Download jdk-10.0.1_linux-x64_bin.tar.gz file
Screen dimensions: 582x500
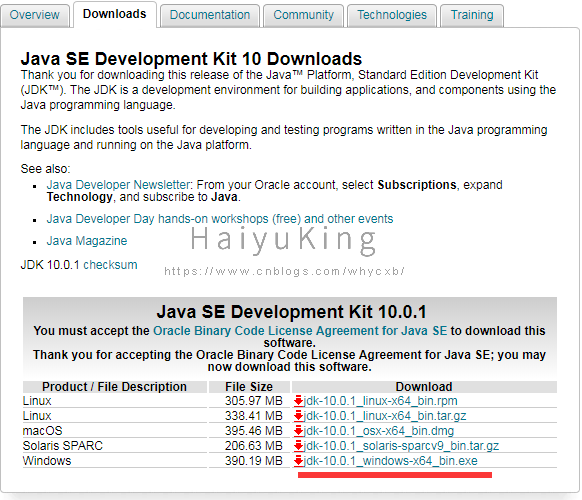click(x=385, y=416)
